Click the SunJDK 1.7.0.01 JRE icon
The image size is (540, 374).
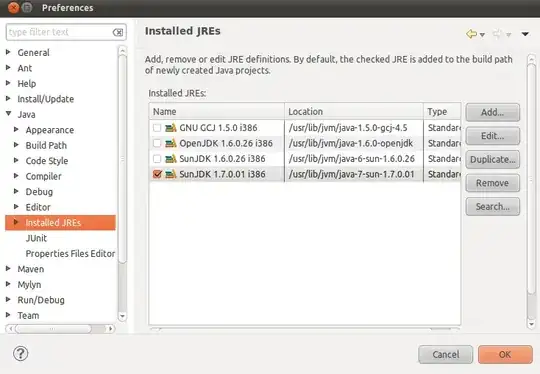click(171, 174)
